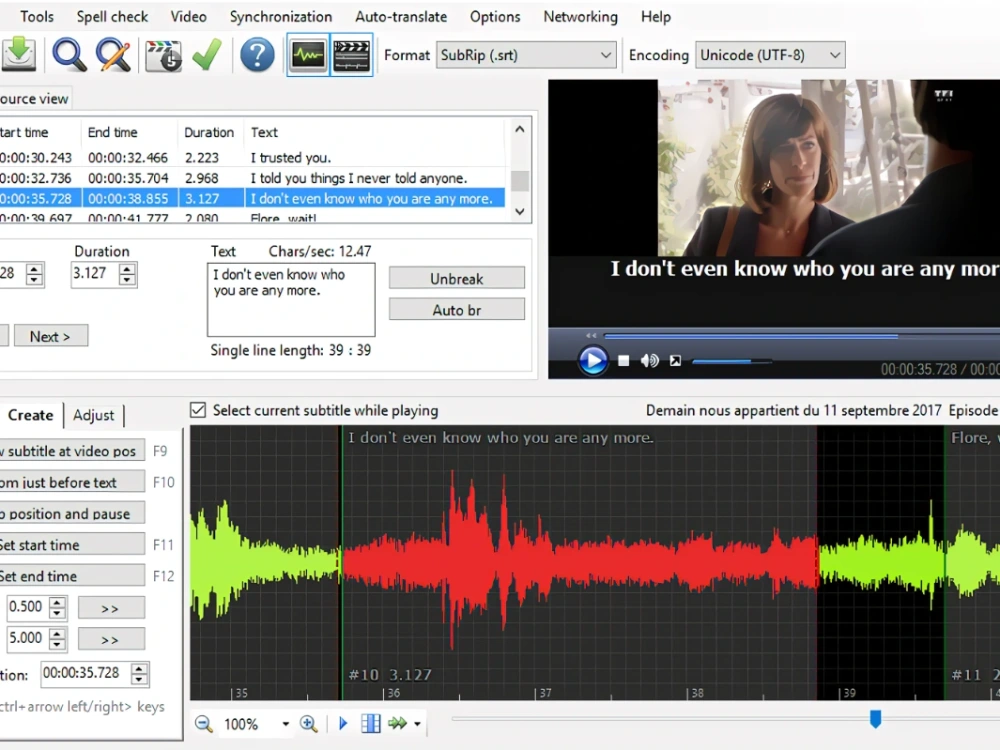The width and height of the screenshot is (1000, 750).
Task: Open the Encoding Unicode dropdown
Action: (x=833, y=55)
